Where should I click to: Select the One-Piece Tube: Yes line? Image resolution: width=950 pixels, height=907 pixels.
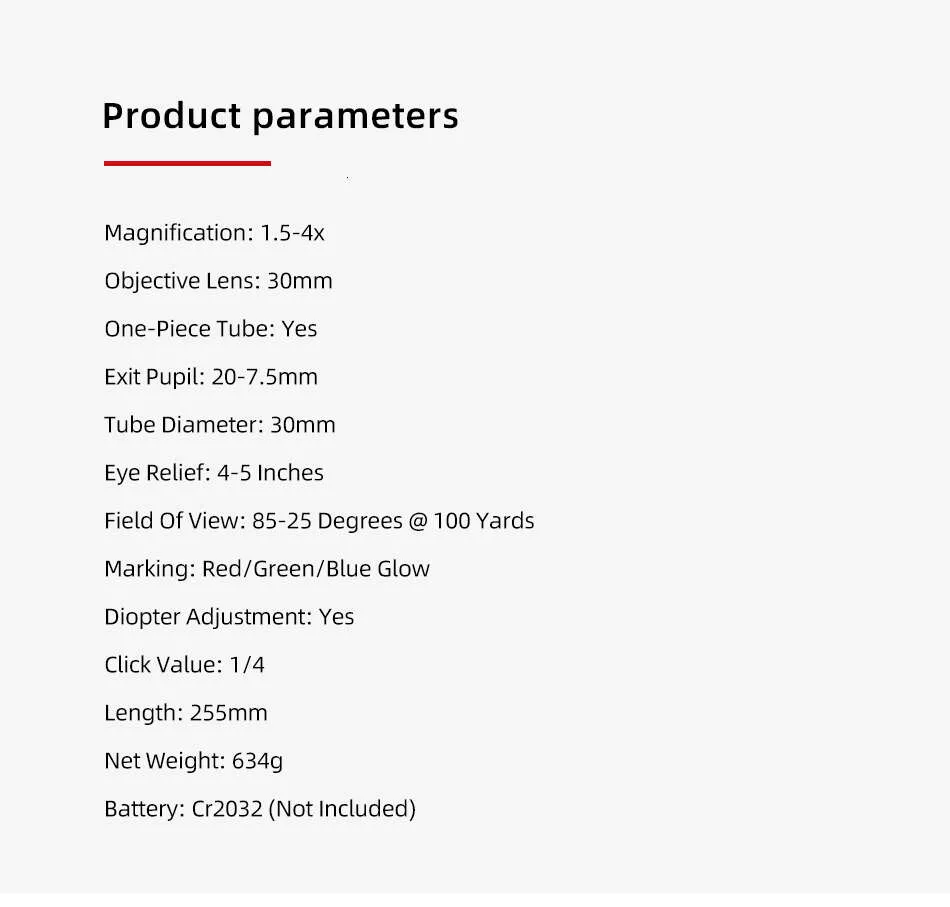pos(211,329)
